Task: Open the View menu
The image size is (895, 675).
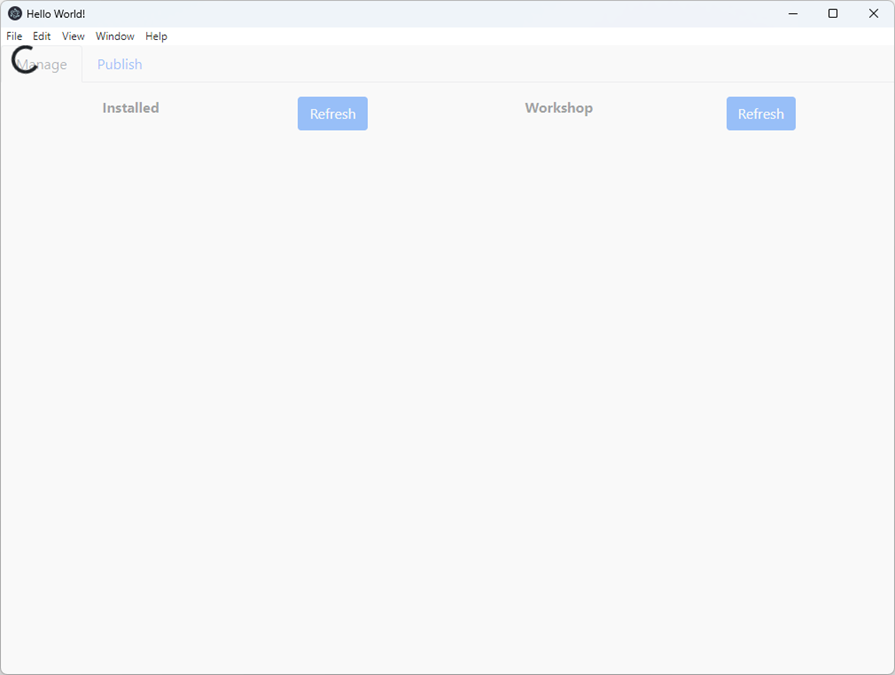Action: [x=73, y=36]
